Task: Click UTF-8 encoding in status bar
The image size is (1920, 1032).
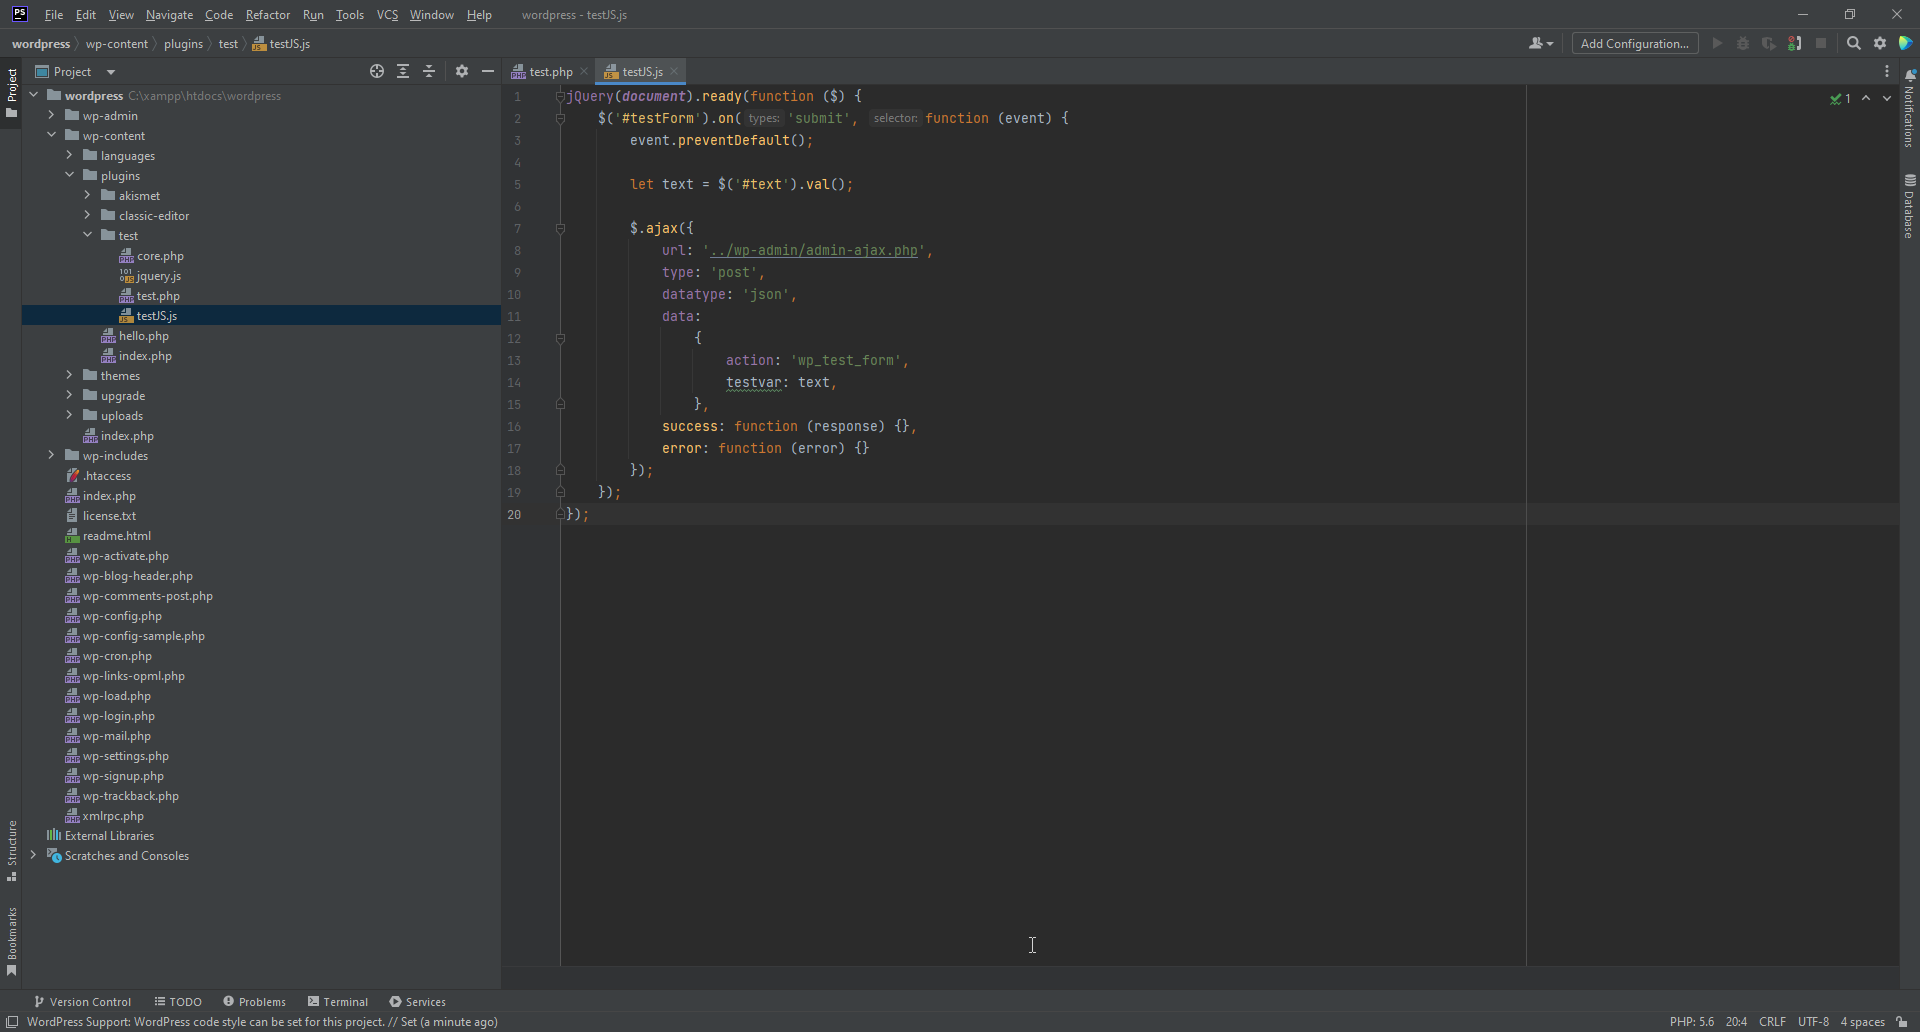Action: pos(1813,1022)
